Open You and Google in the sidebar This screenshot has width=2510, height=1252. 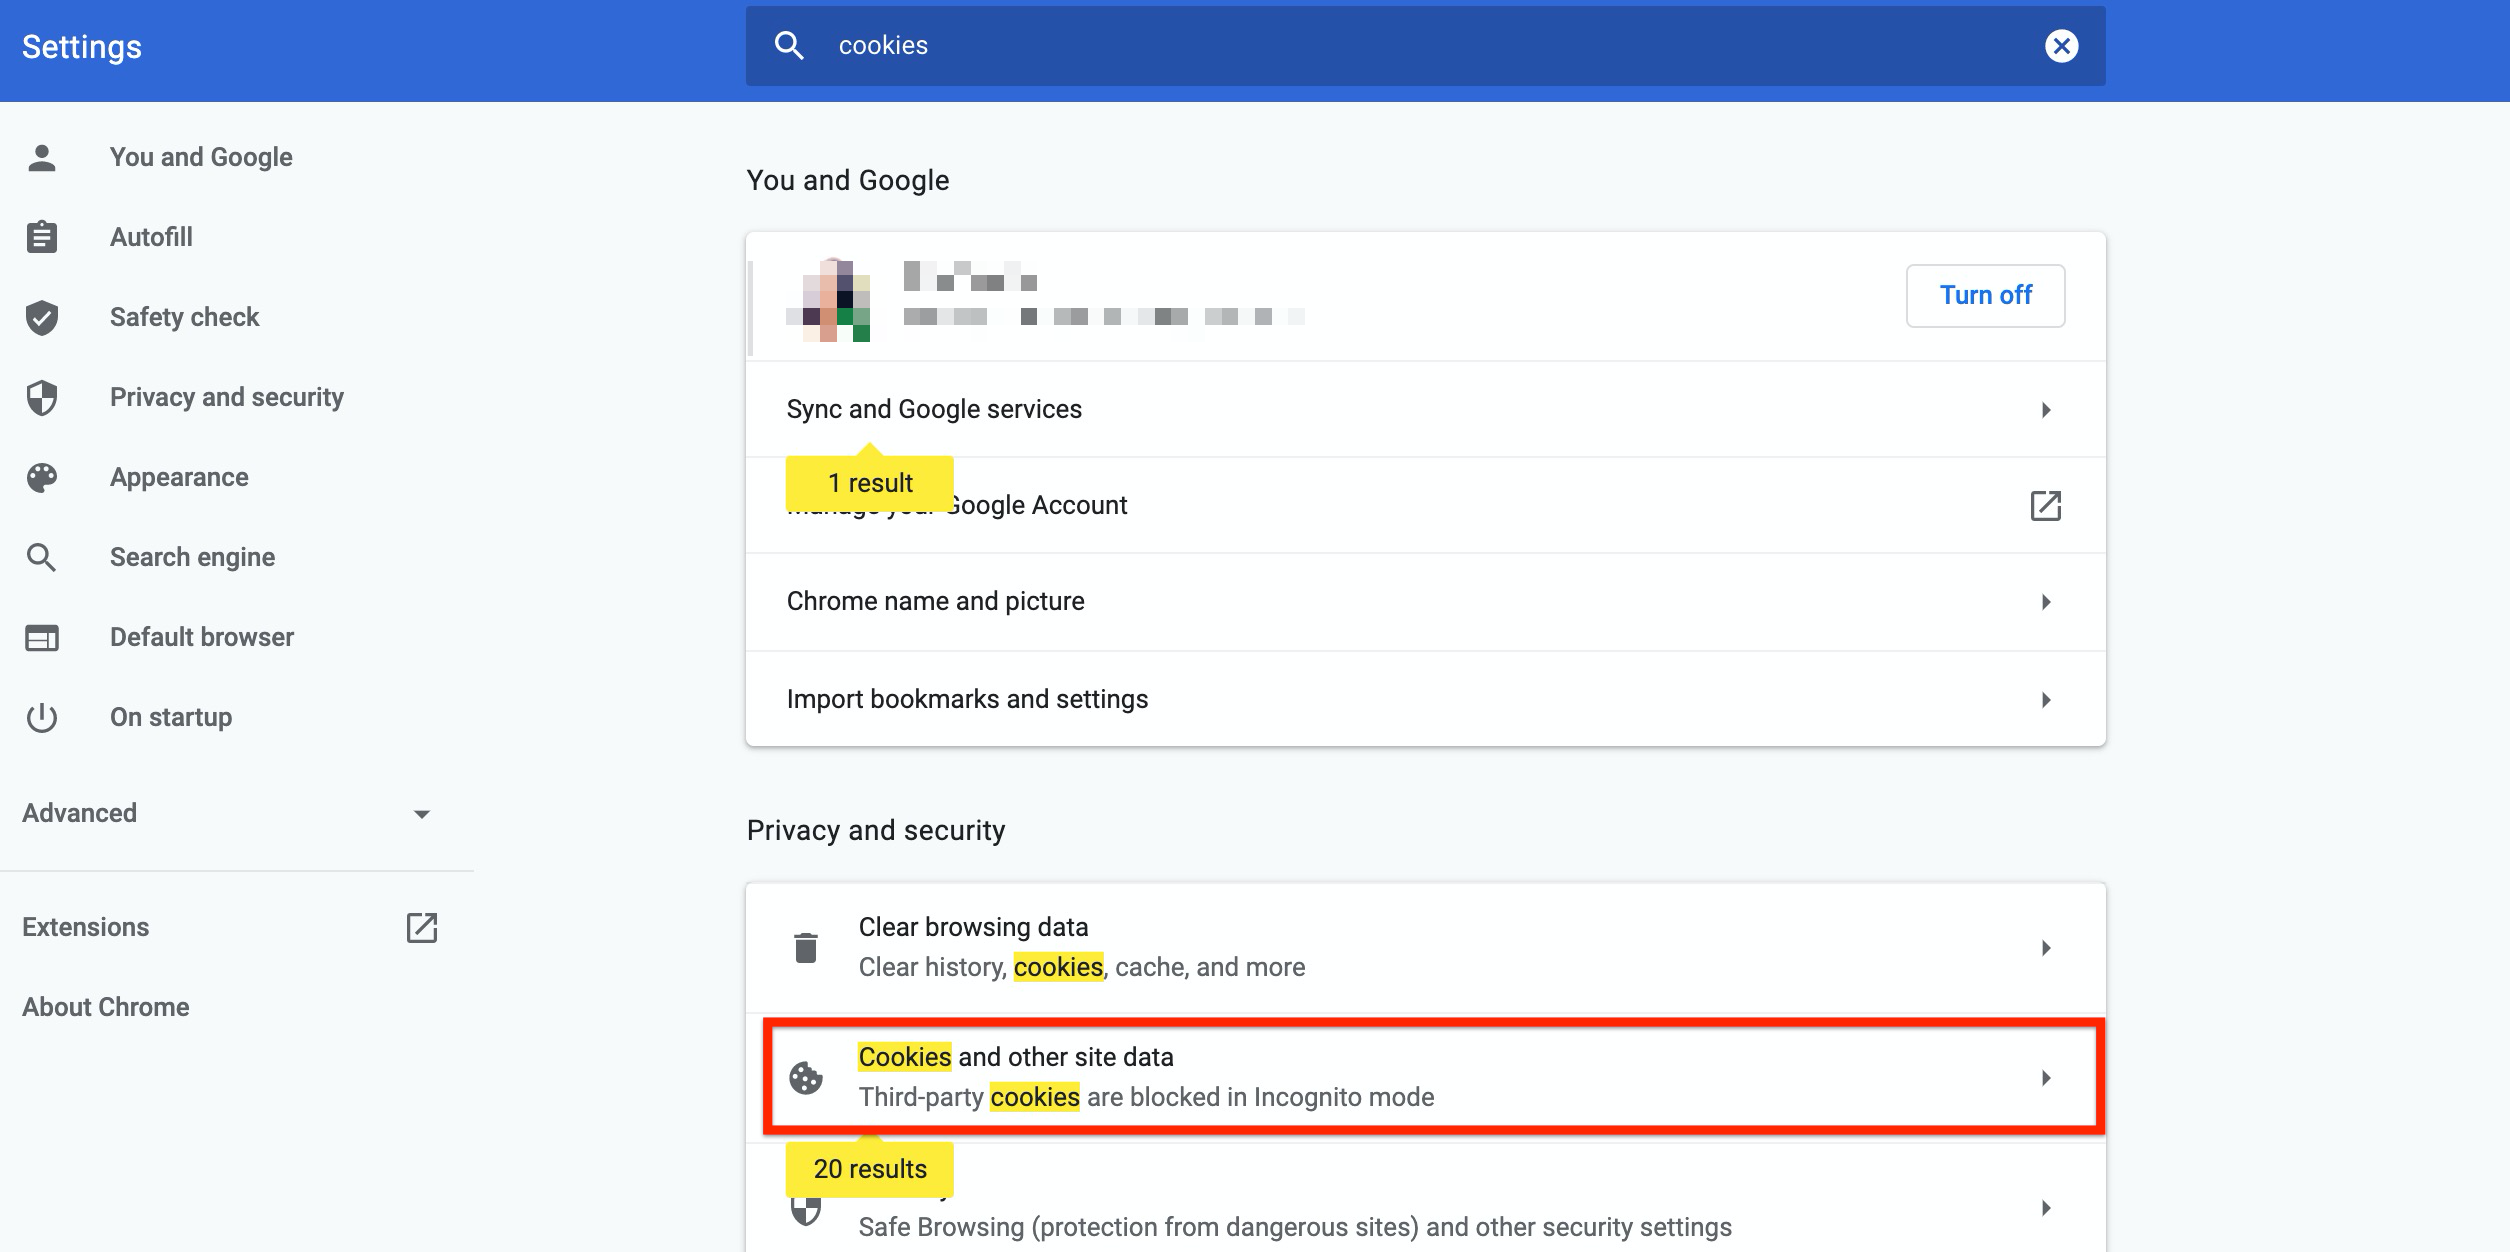[x=201, y=157]
